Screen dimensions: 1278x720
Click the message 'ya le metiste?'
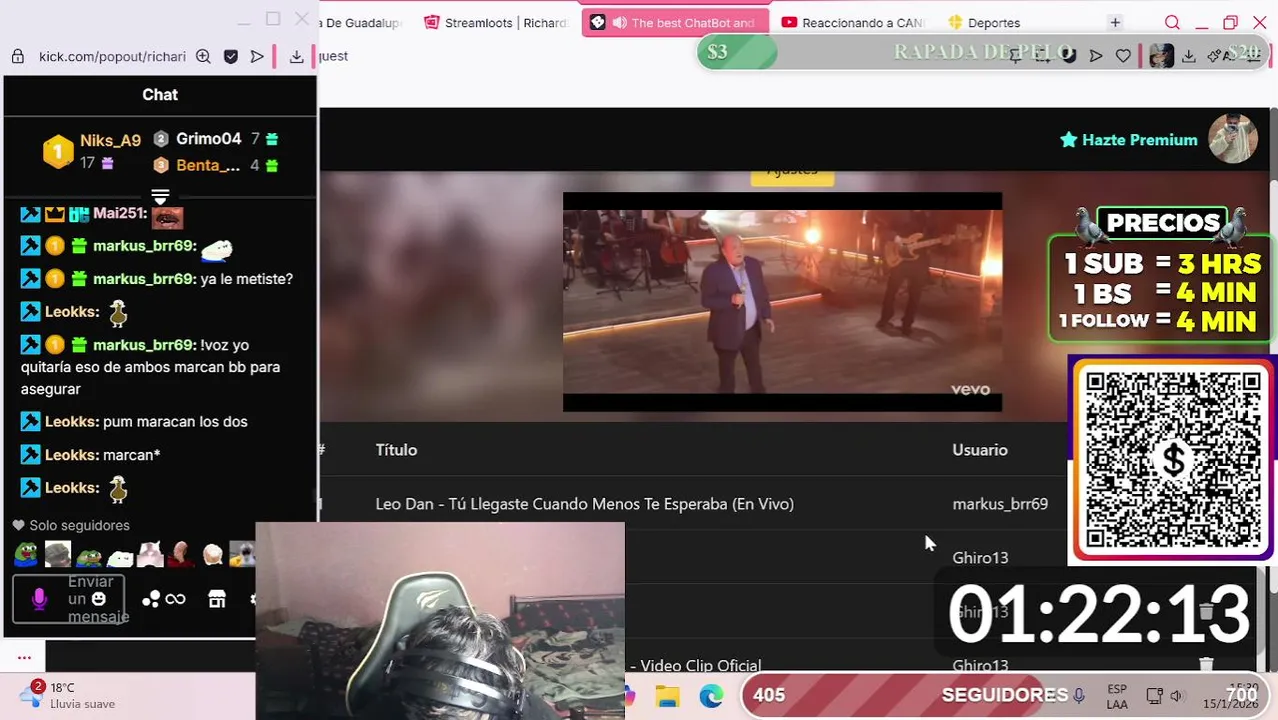pos(247,279)
